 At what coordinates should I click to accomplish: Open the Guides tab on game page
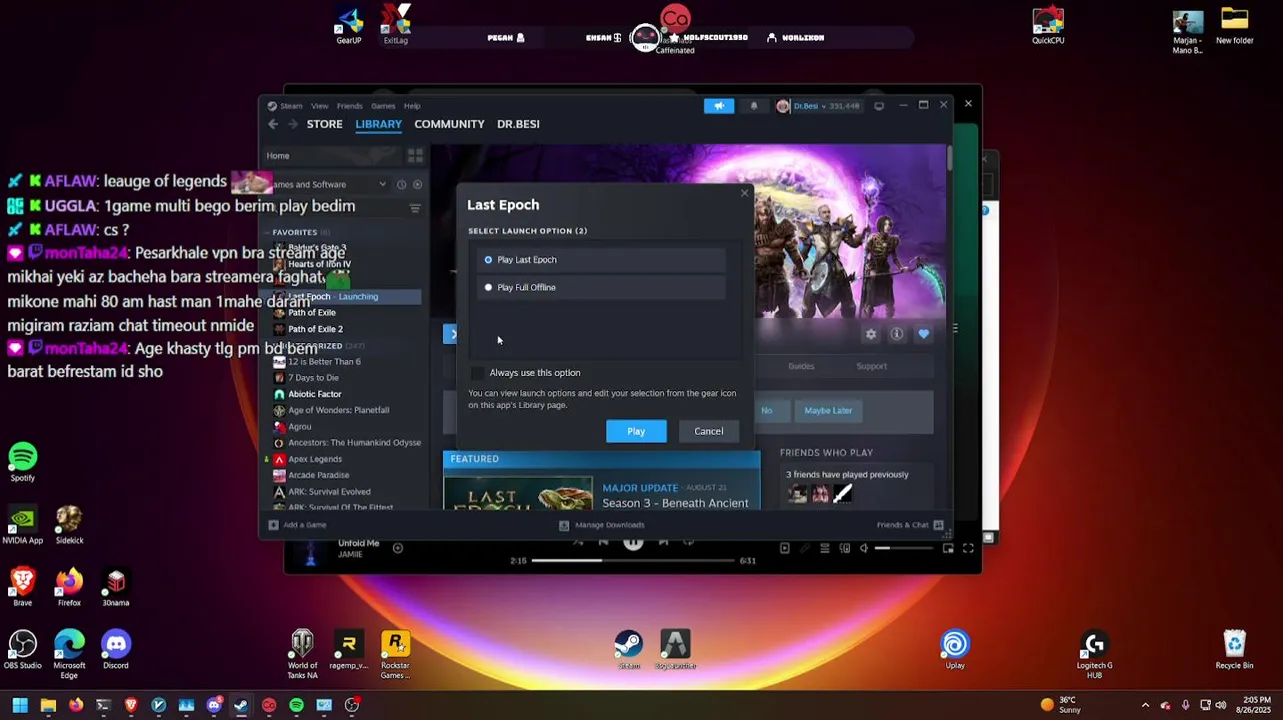[x=801, y=366]
